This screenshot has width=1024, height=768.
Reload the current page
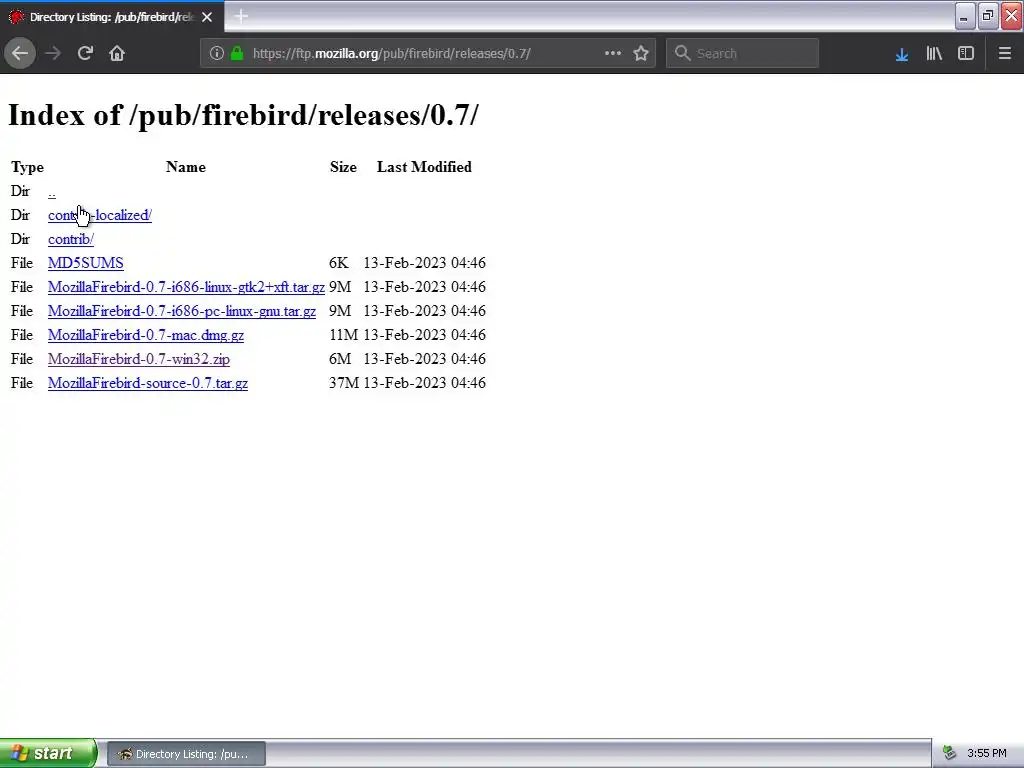[x=85, y=54]
